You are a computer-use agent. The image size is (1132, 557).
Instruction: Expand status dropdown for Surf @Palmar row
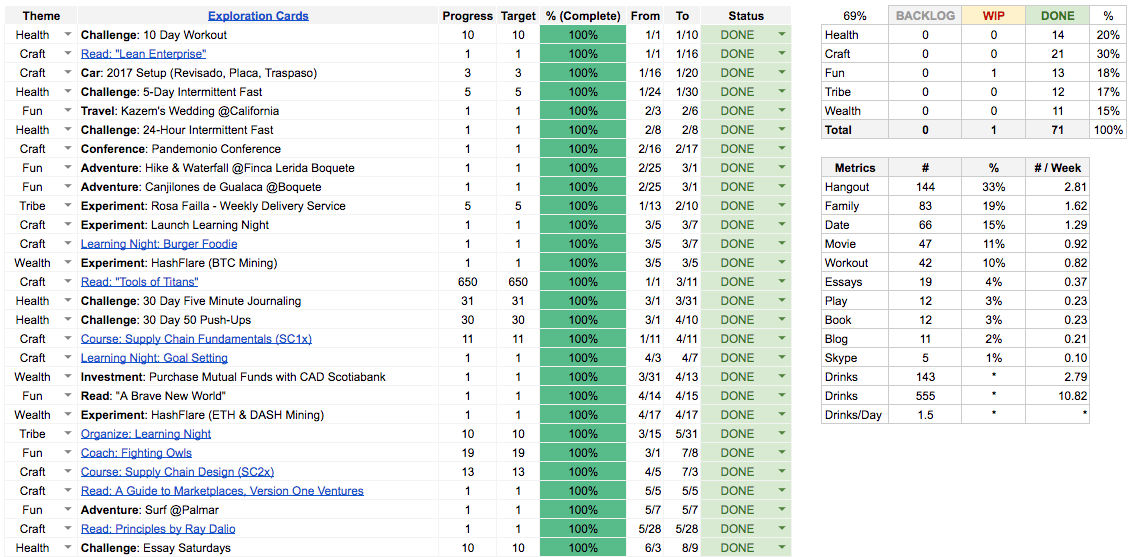[782, 510]
